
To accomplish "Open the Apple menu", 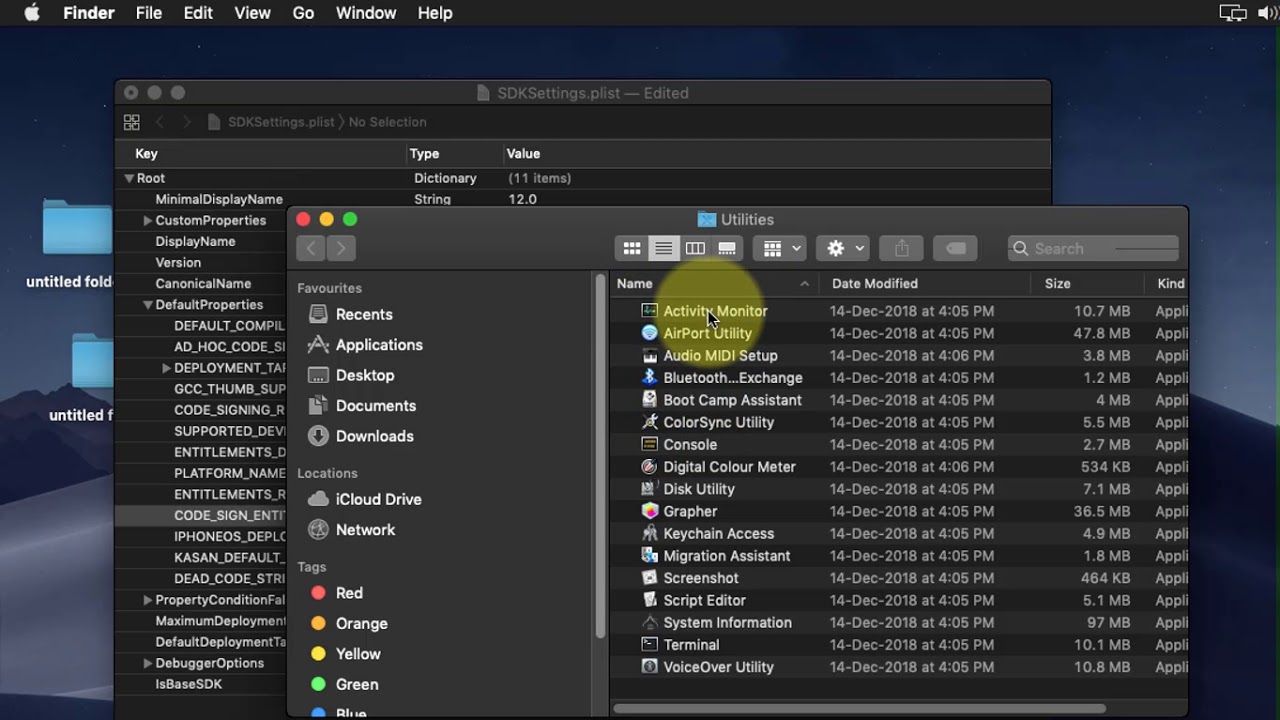I will pos(32,13).
